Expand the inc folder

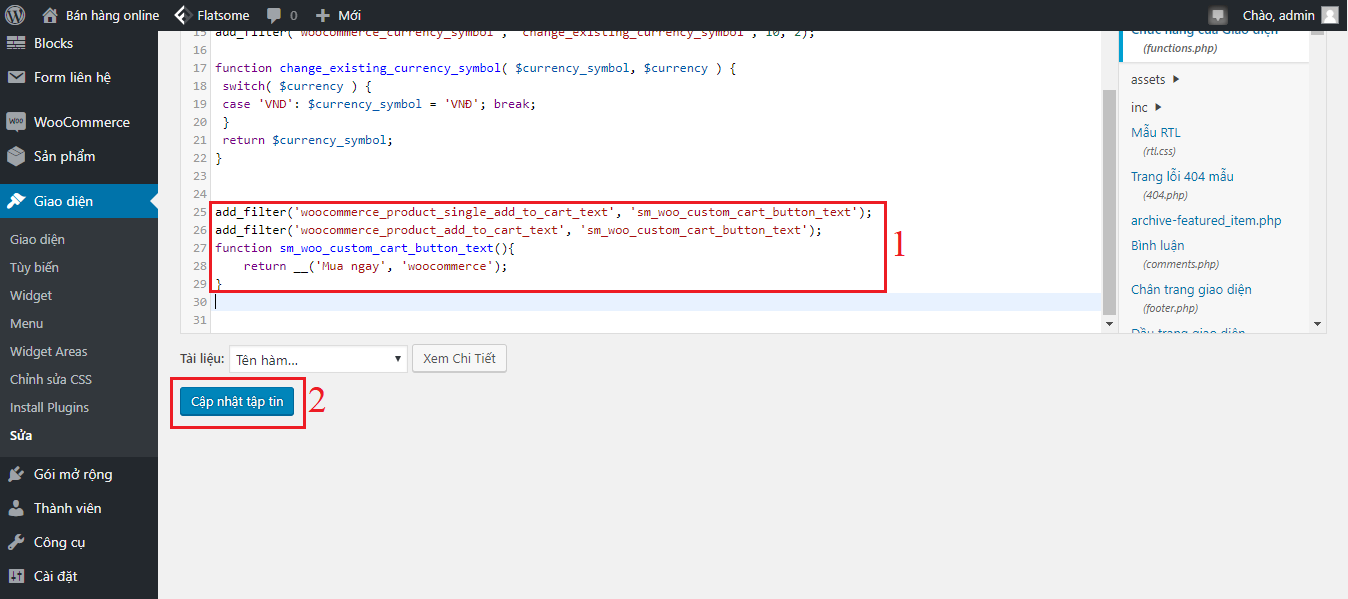pos(1146,107)
